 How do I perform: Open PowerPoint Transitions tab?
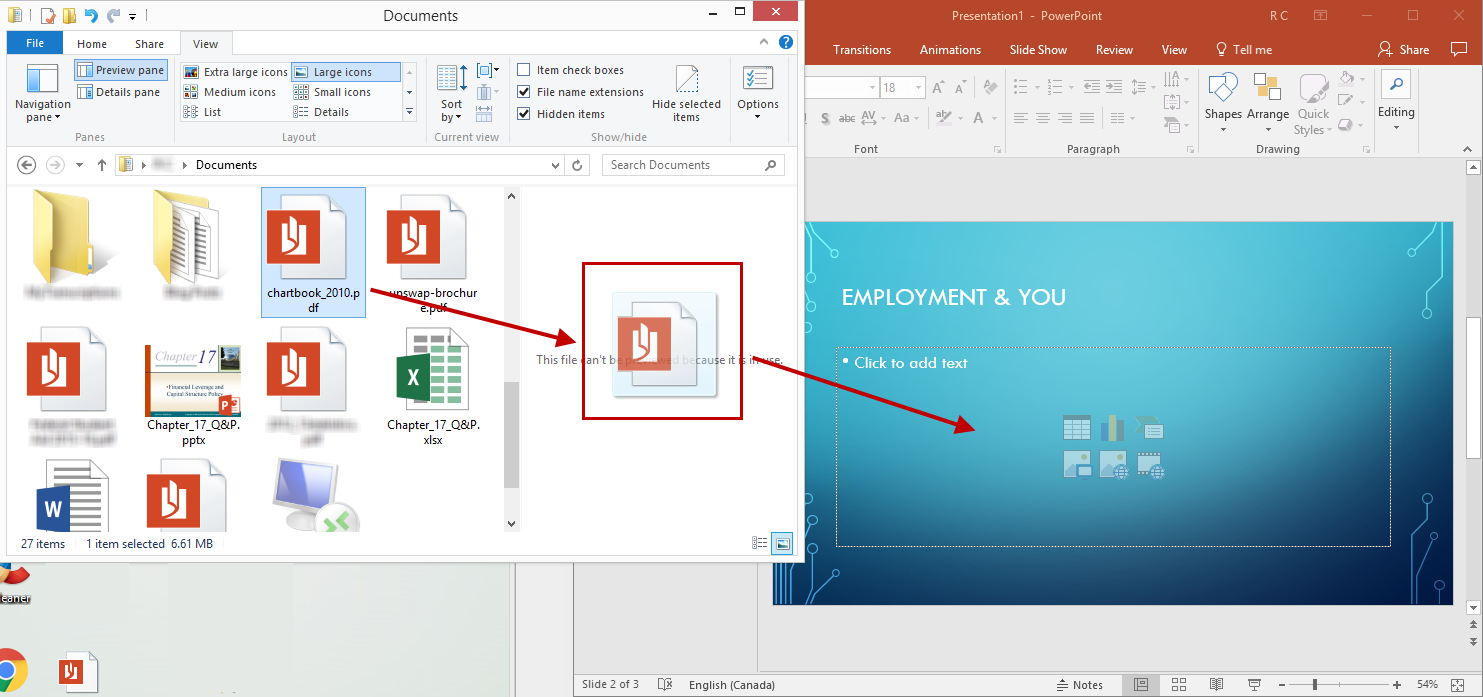pos(862,50)
